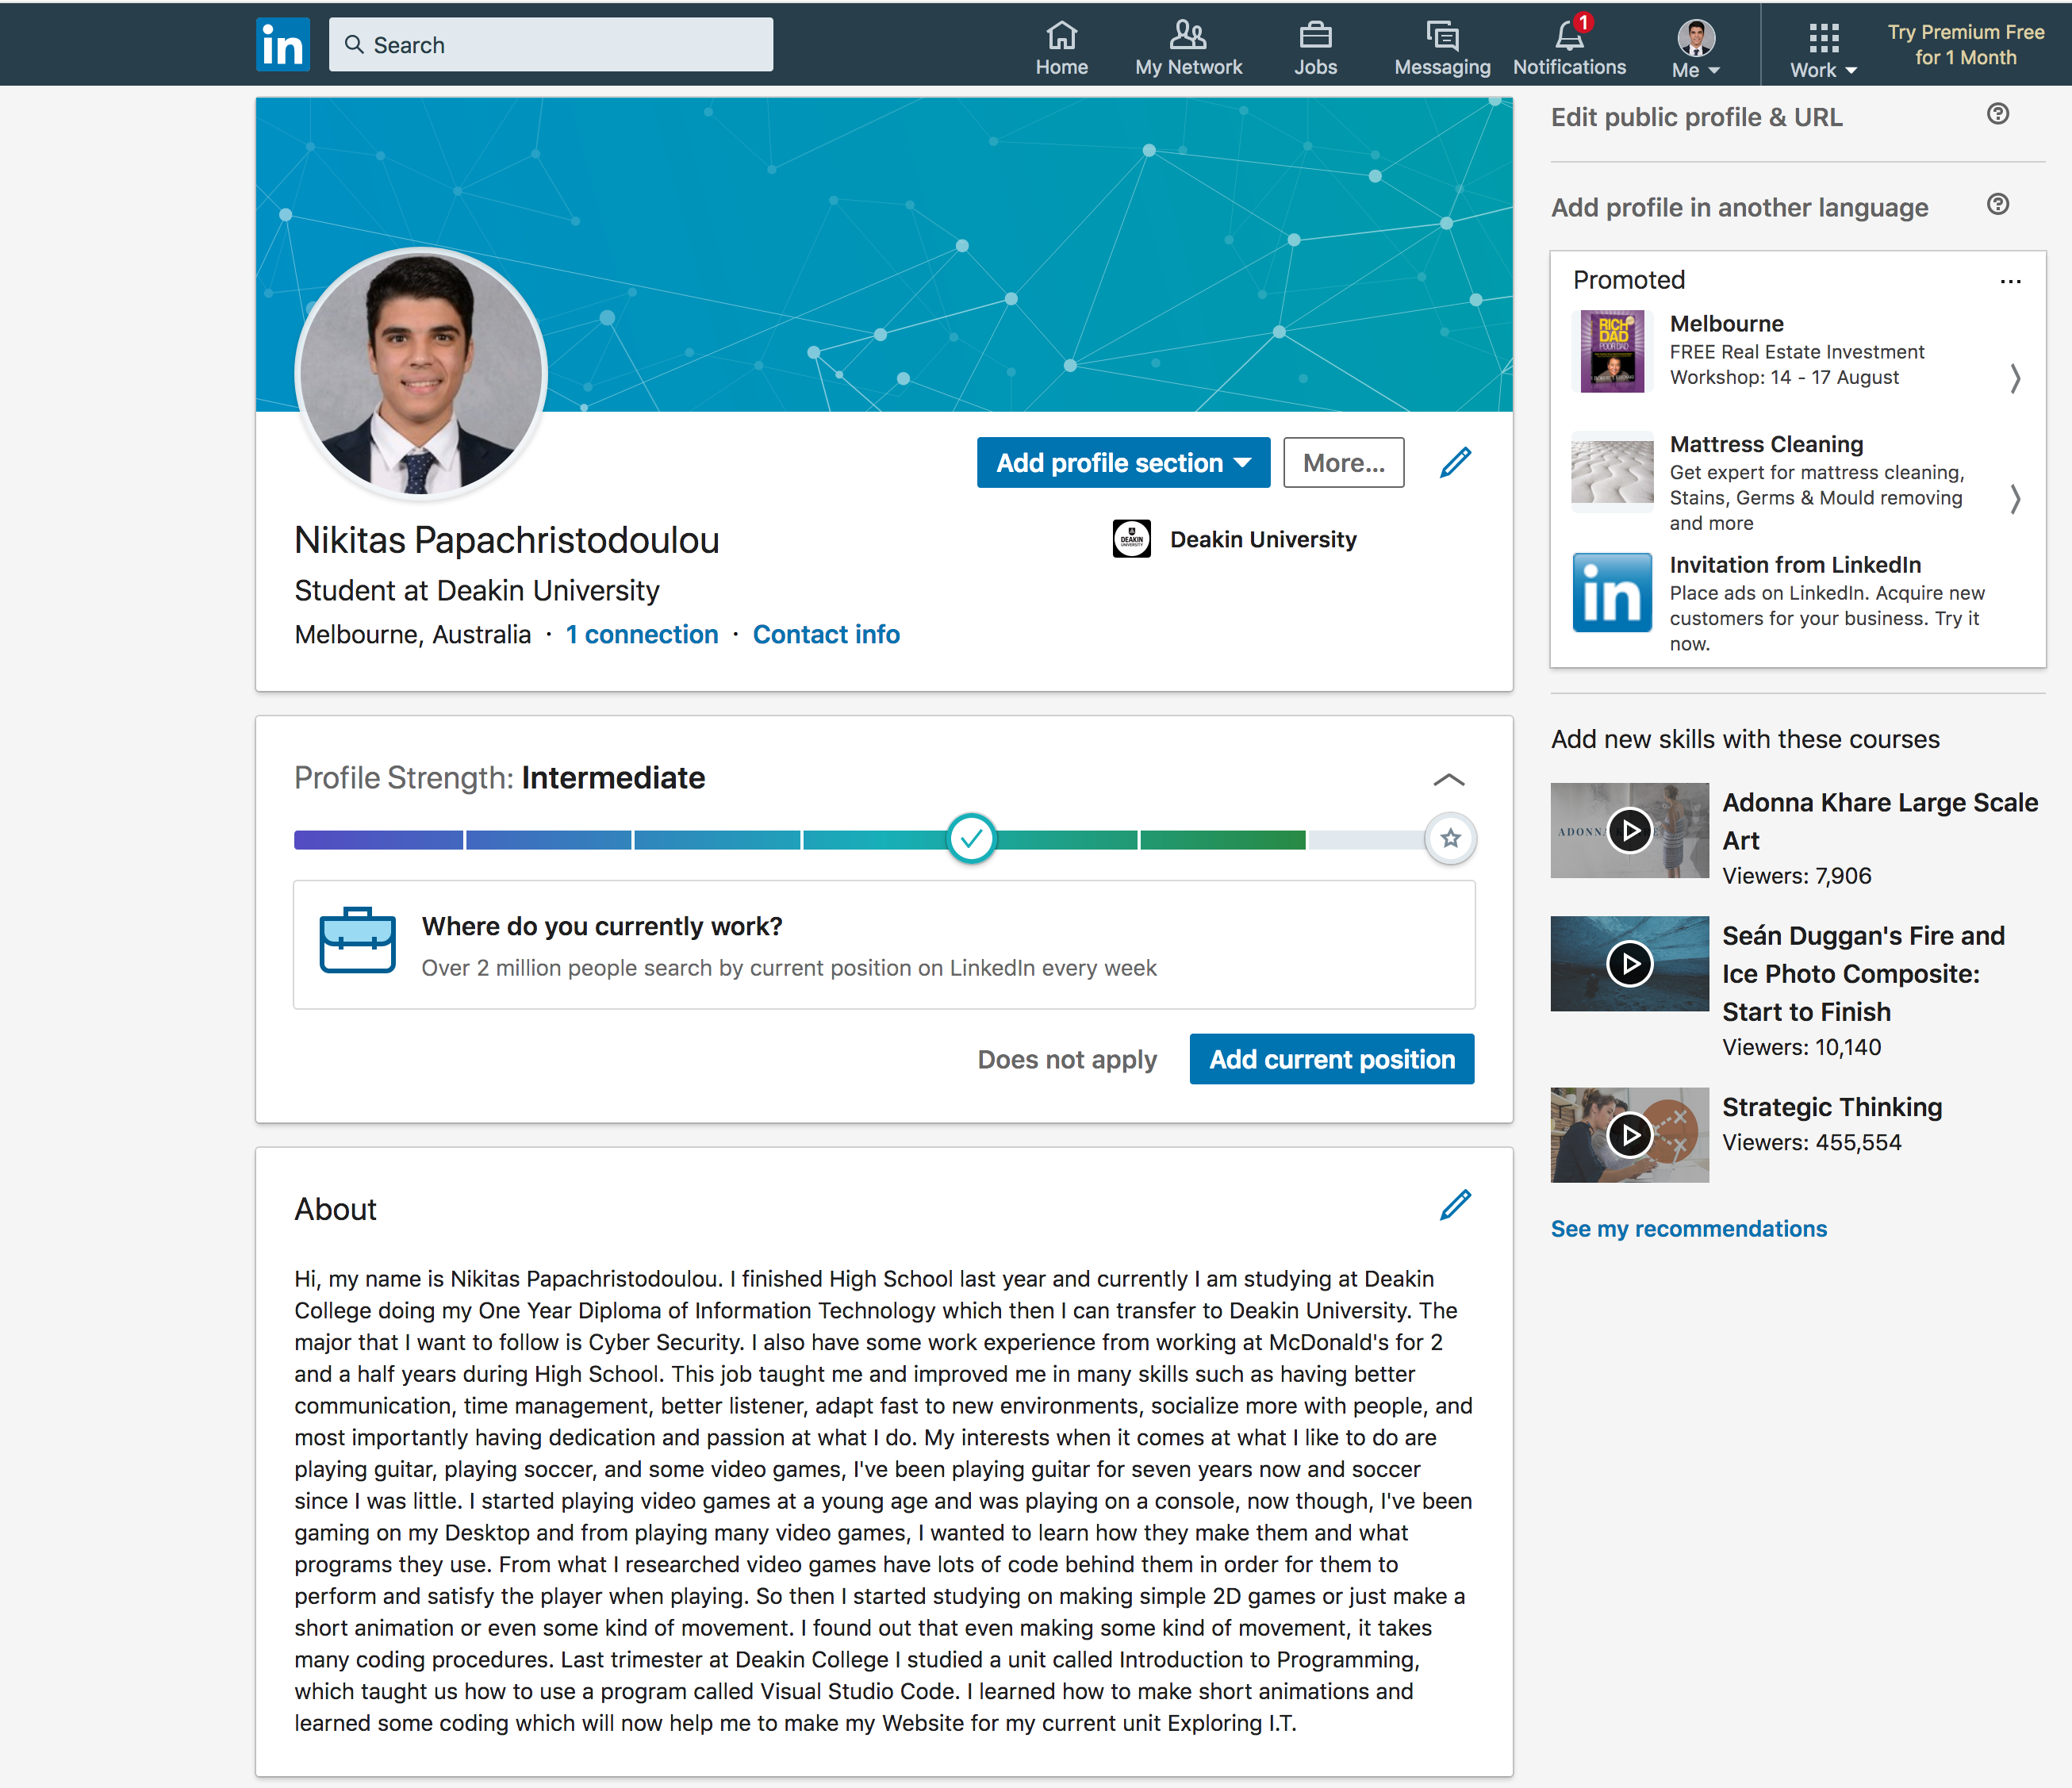The image size is (2072, 1788).
Task: Open the Messaging icon
Action: tap(1441, 37)
